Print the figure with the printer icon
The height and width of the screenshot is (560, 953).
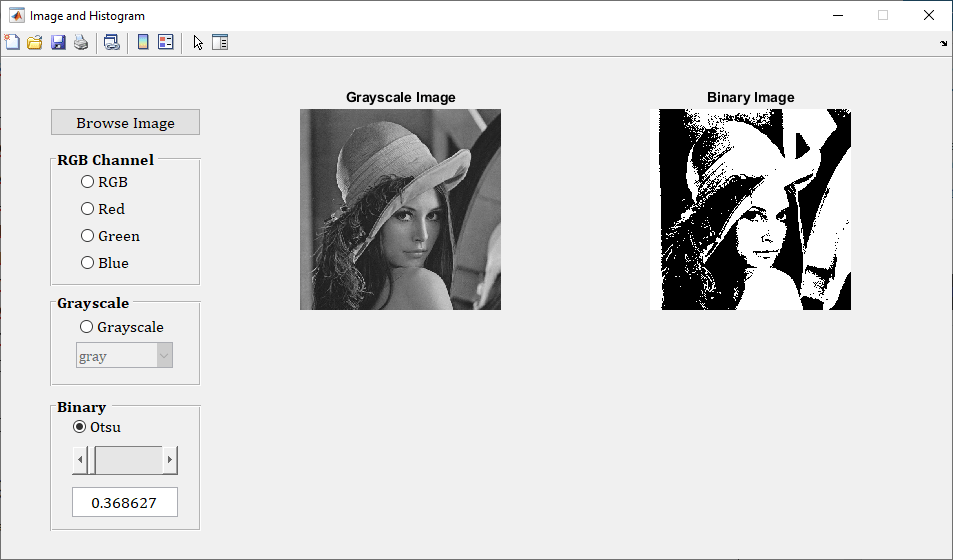pos(81,42)
